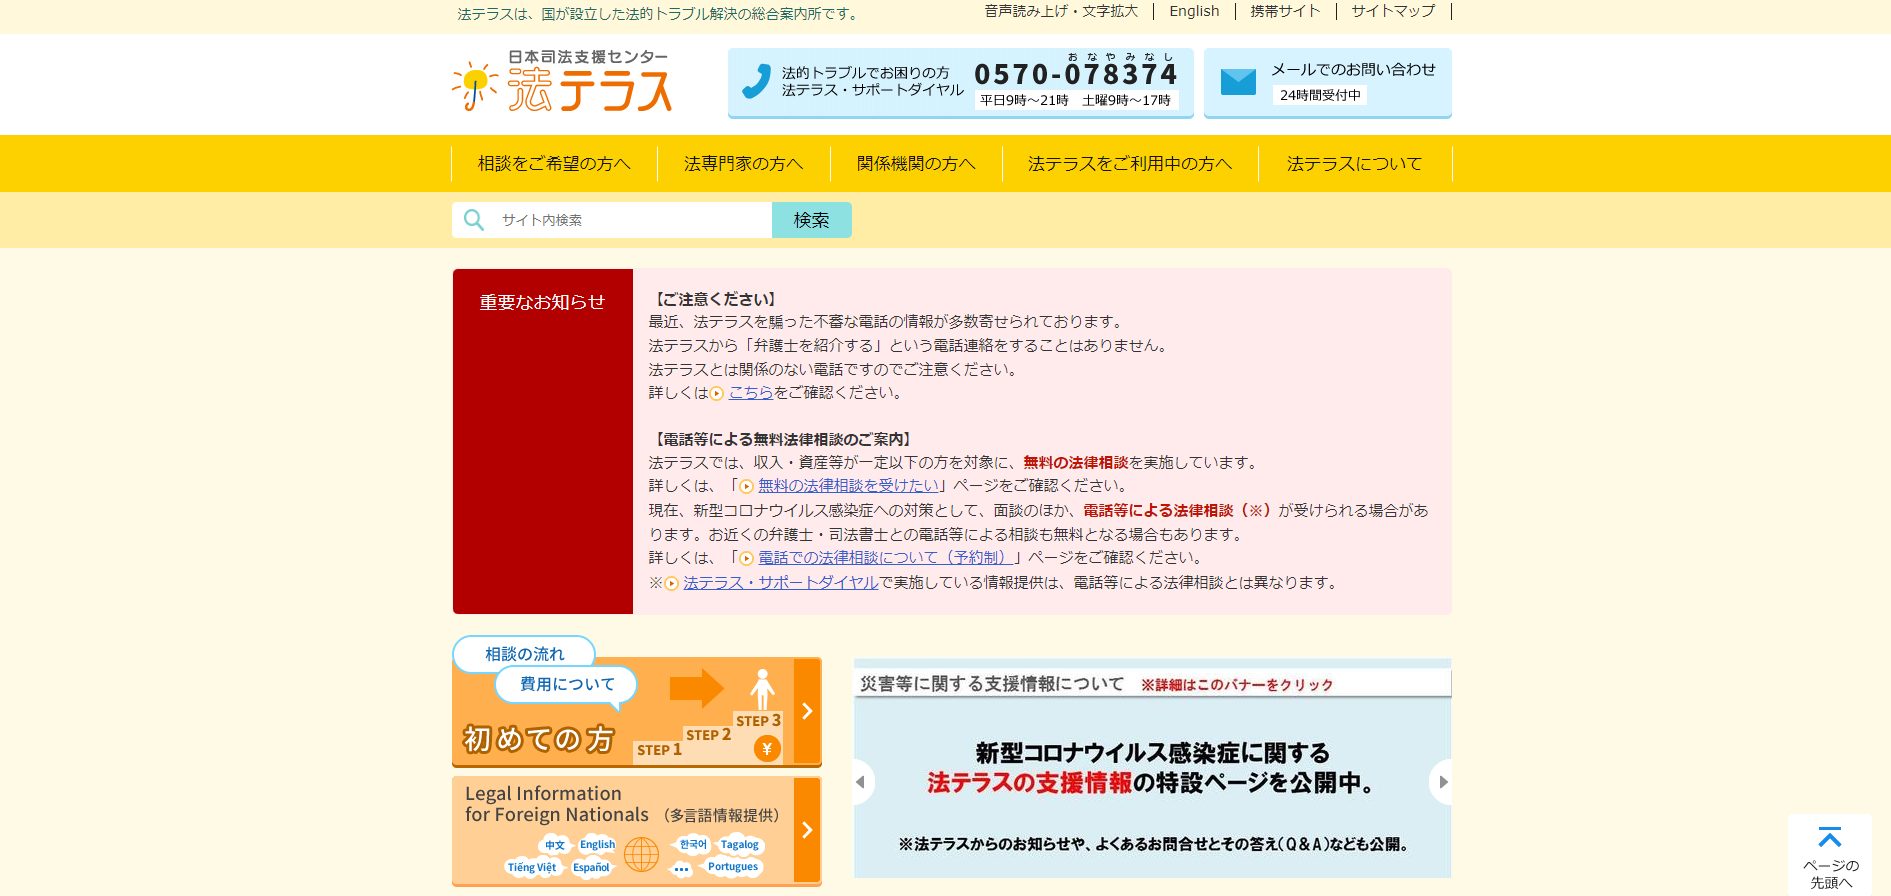
Task: Click the 中文 language bubble
Action: coord(554,845)
